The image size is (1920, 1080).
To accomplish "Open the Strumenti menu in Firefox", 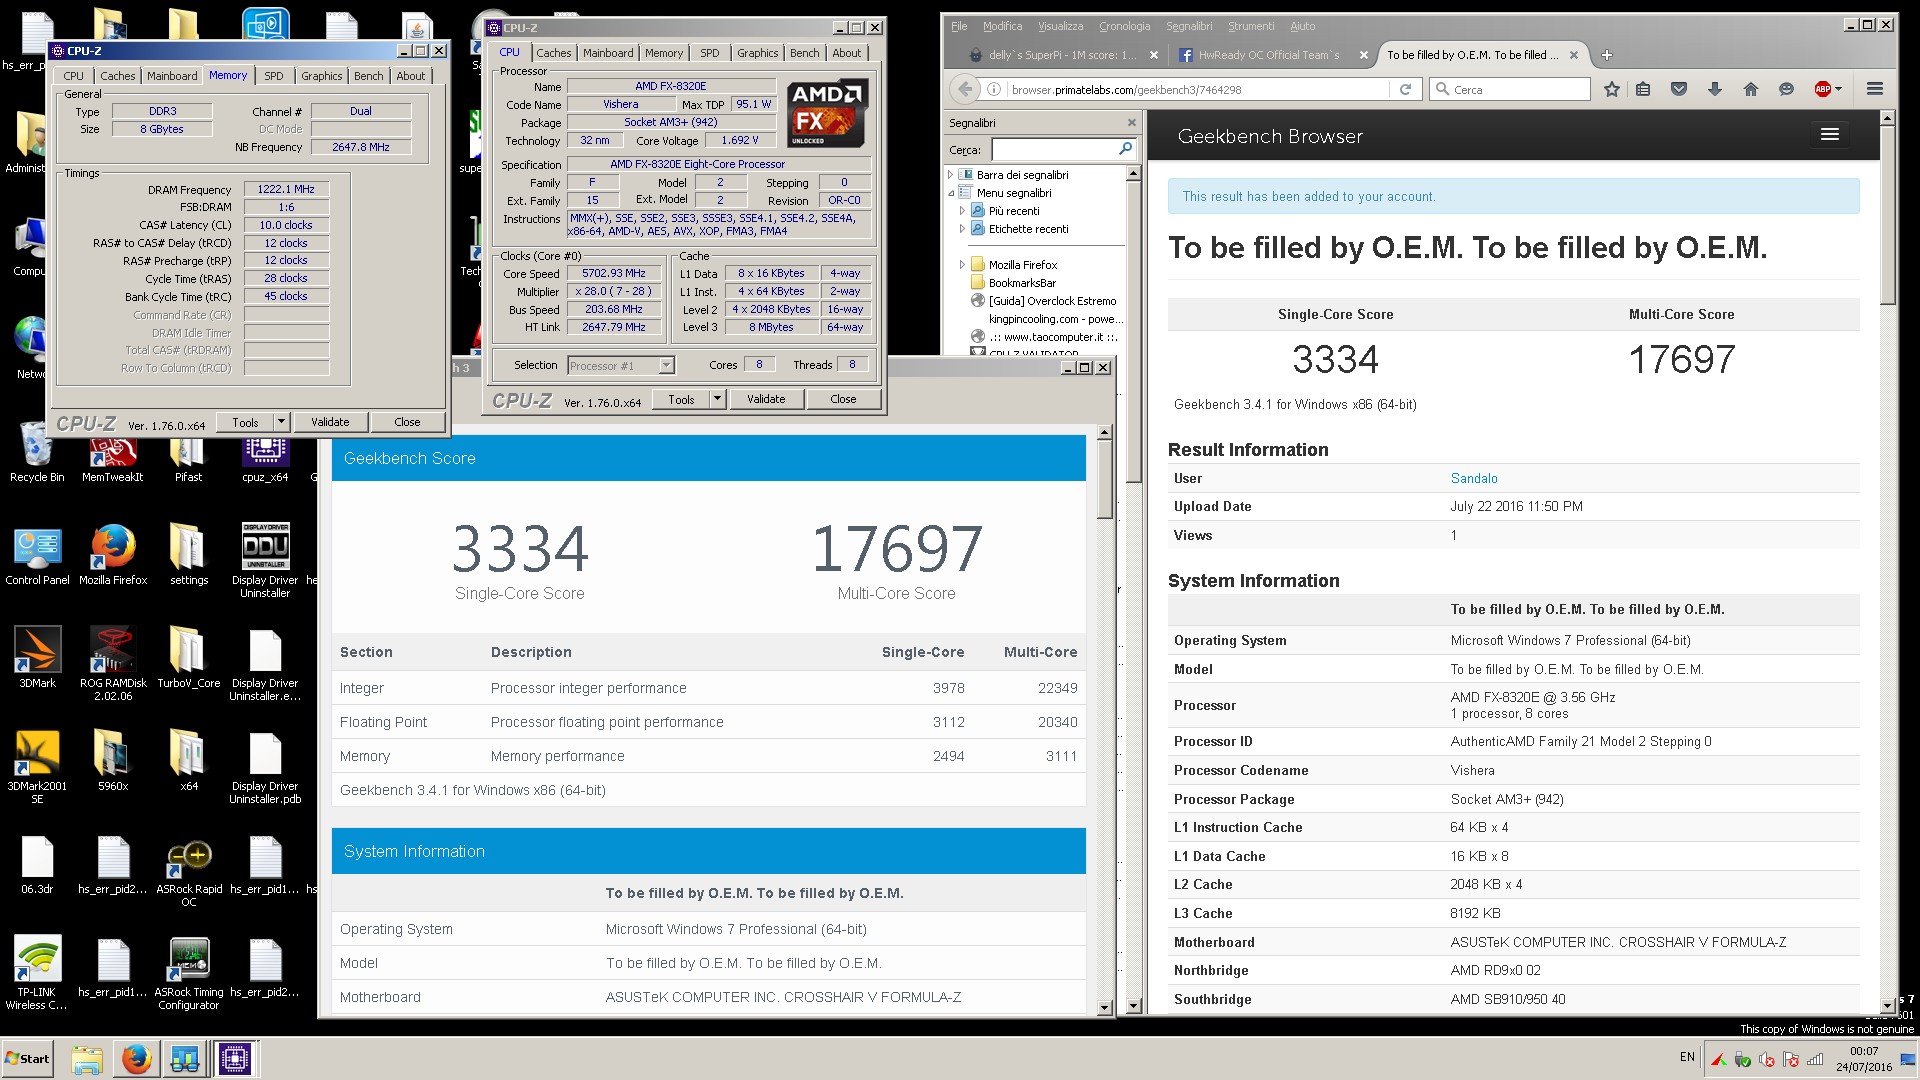I will (1250, 26).
